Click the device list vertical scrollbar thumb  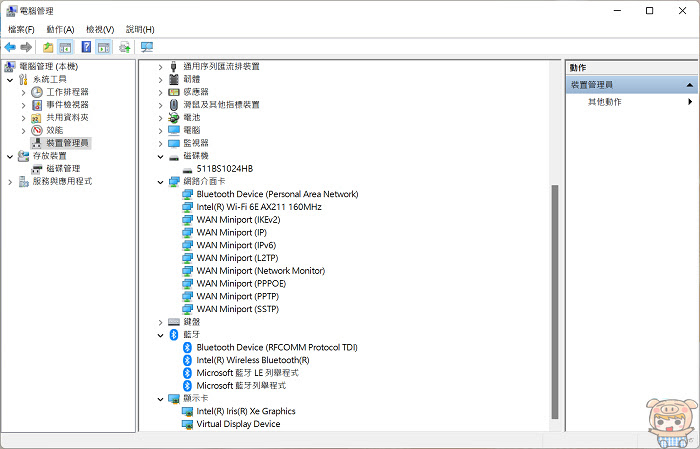point(555,302)
